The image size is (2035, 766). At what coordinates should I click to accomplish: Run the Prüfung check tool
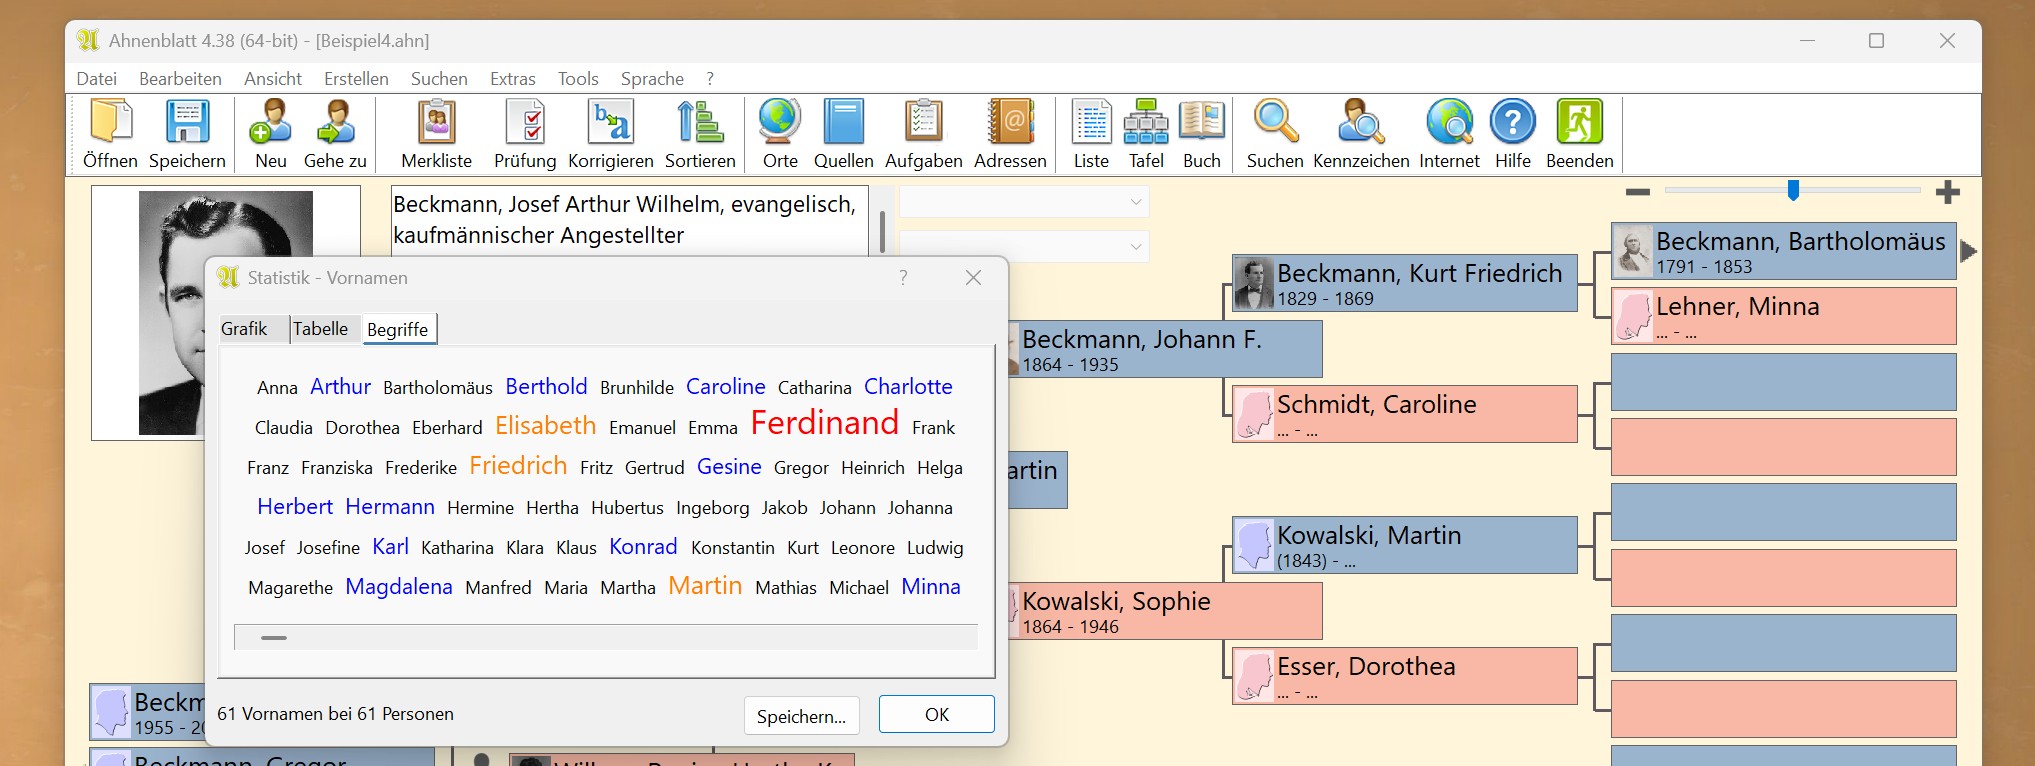pos(525,123)
